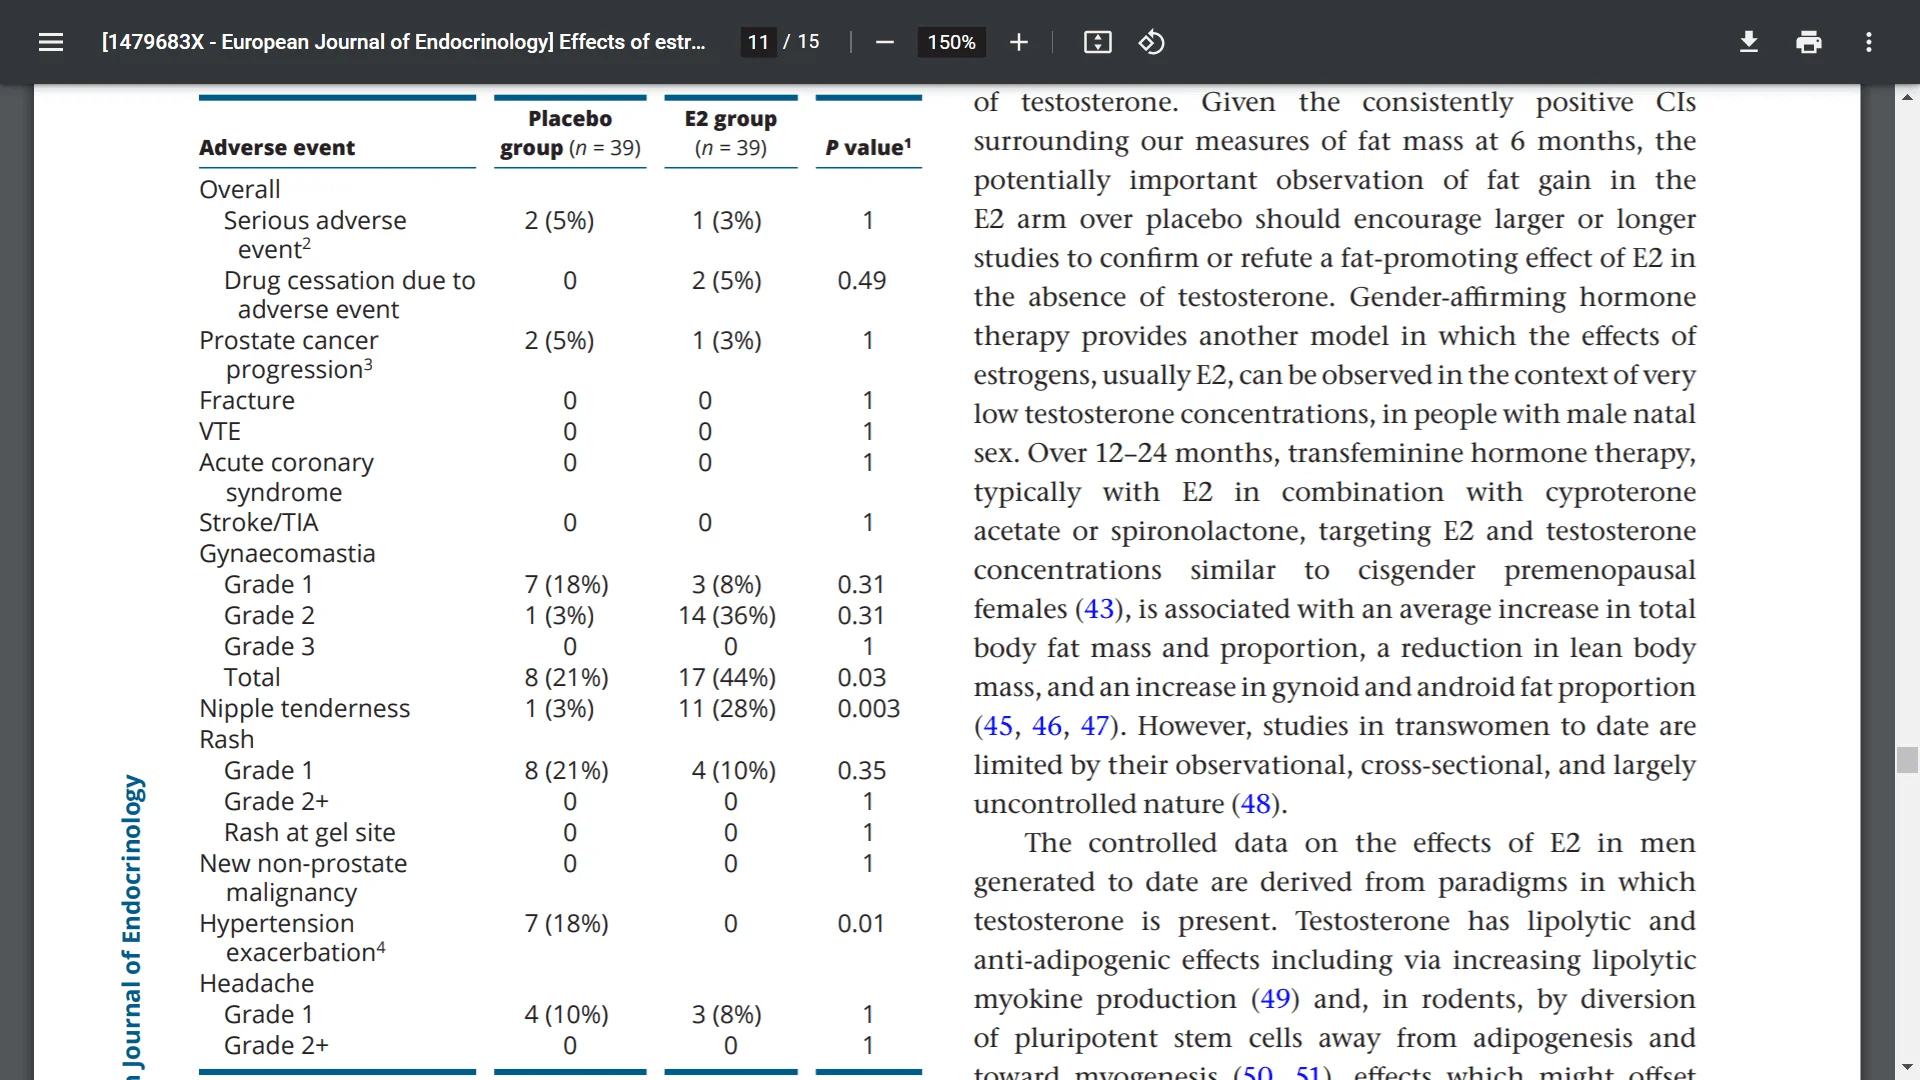Select the page number field showing 11
This screenshot has height=1080, width=1920.
click(x=758, y=42)
